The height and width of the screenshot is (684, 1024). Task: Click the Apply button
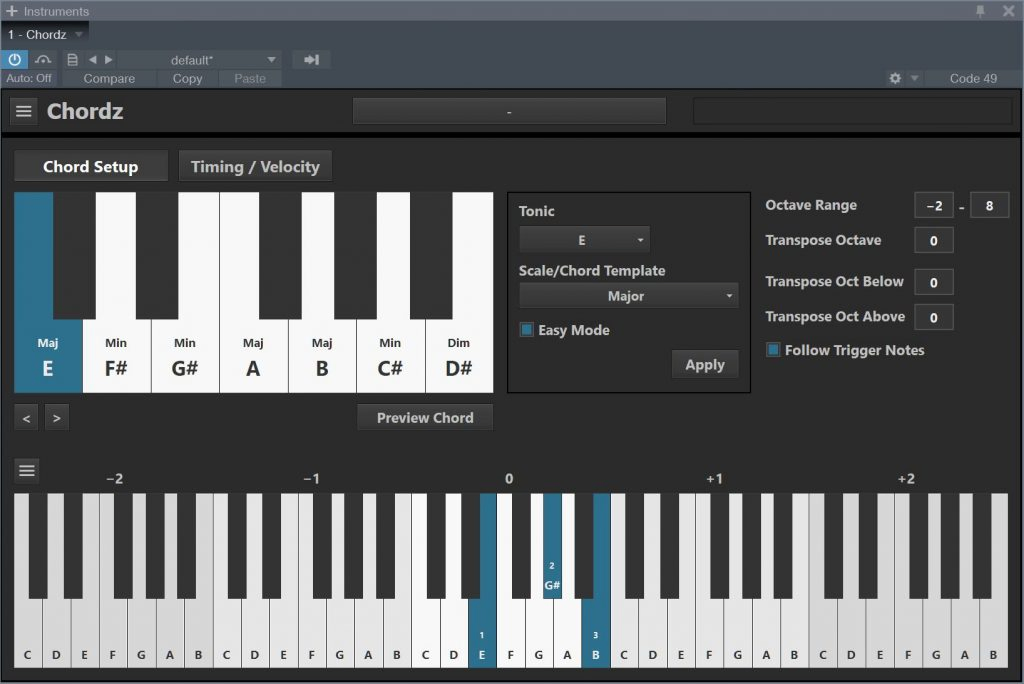point(705,365)
